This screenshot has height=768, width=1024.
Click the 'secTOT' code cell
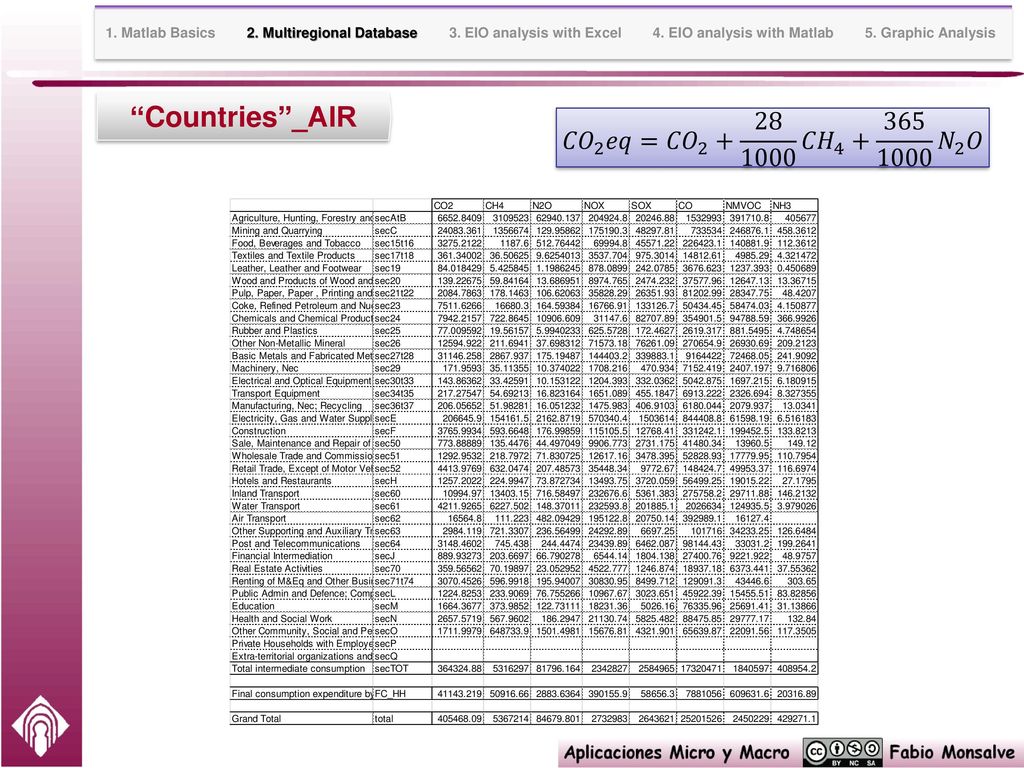point(402,669)
